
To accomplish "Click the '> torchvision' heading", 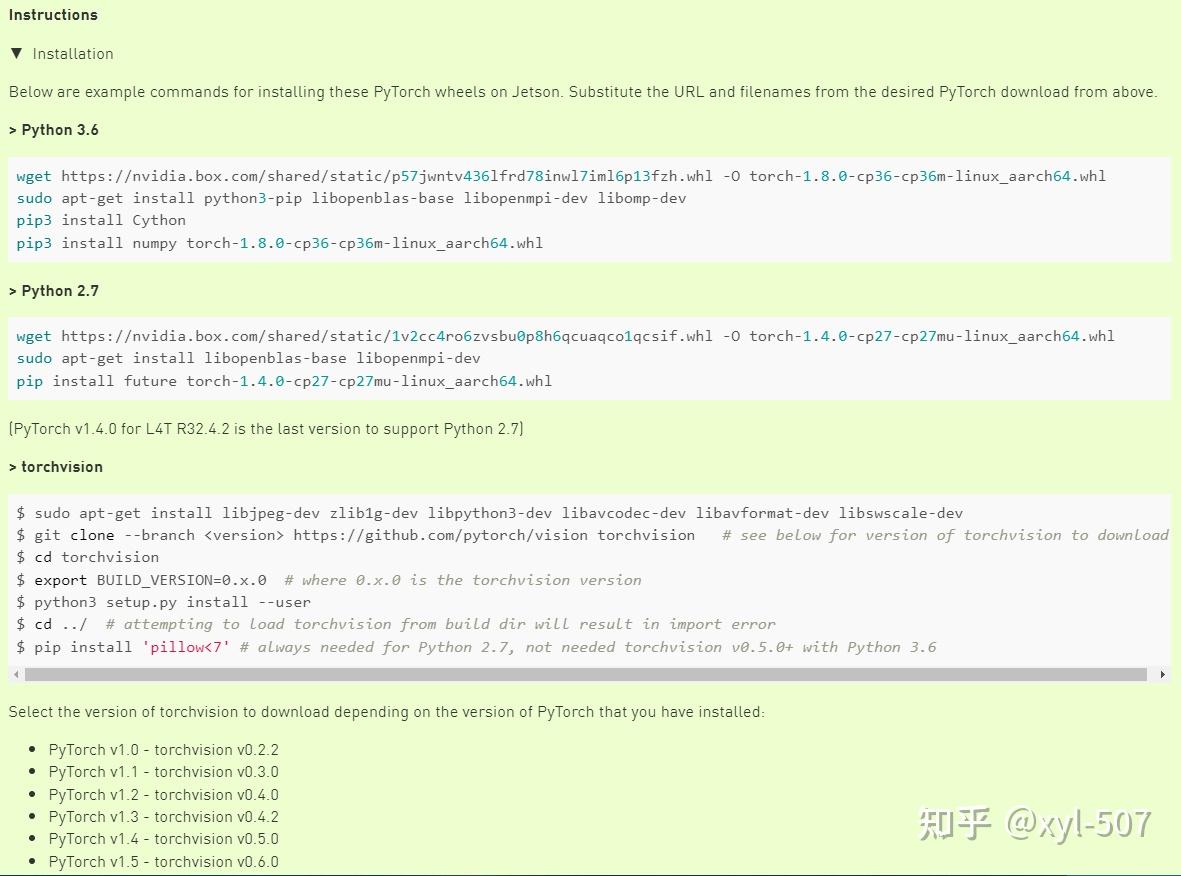I will 56,467.
